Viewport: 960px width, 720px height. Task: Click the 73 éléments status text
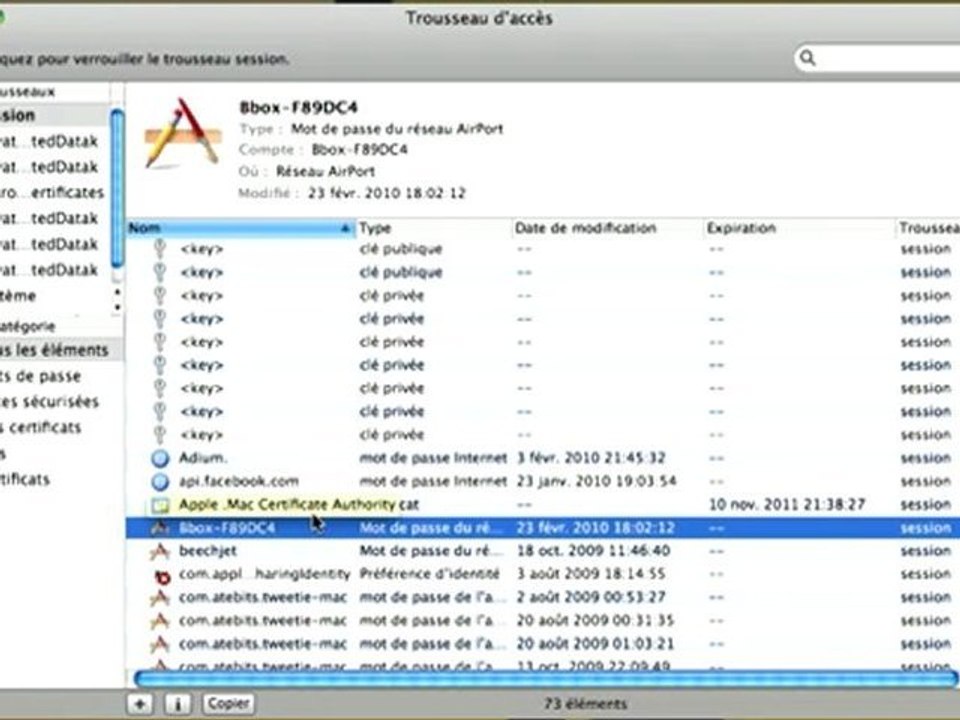coord(585,704)
